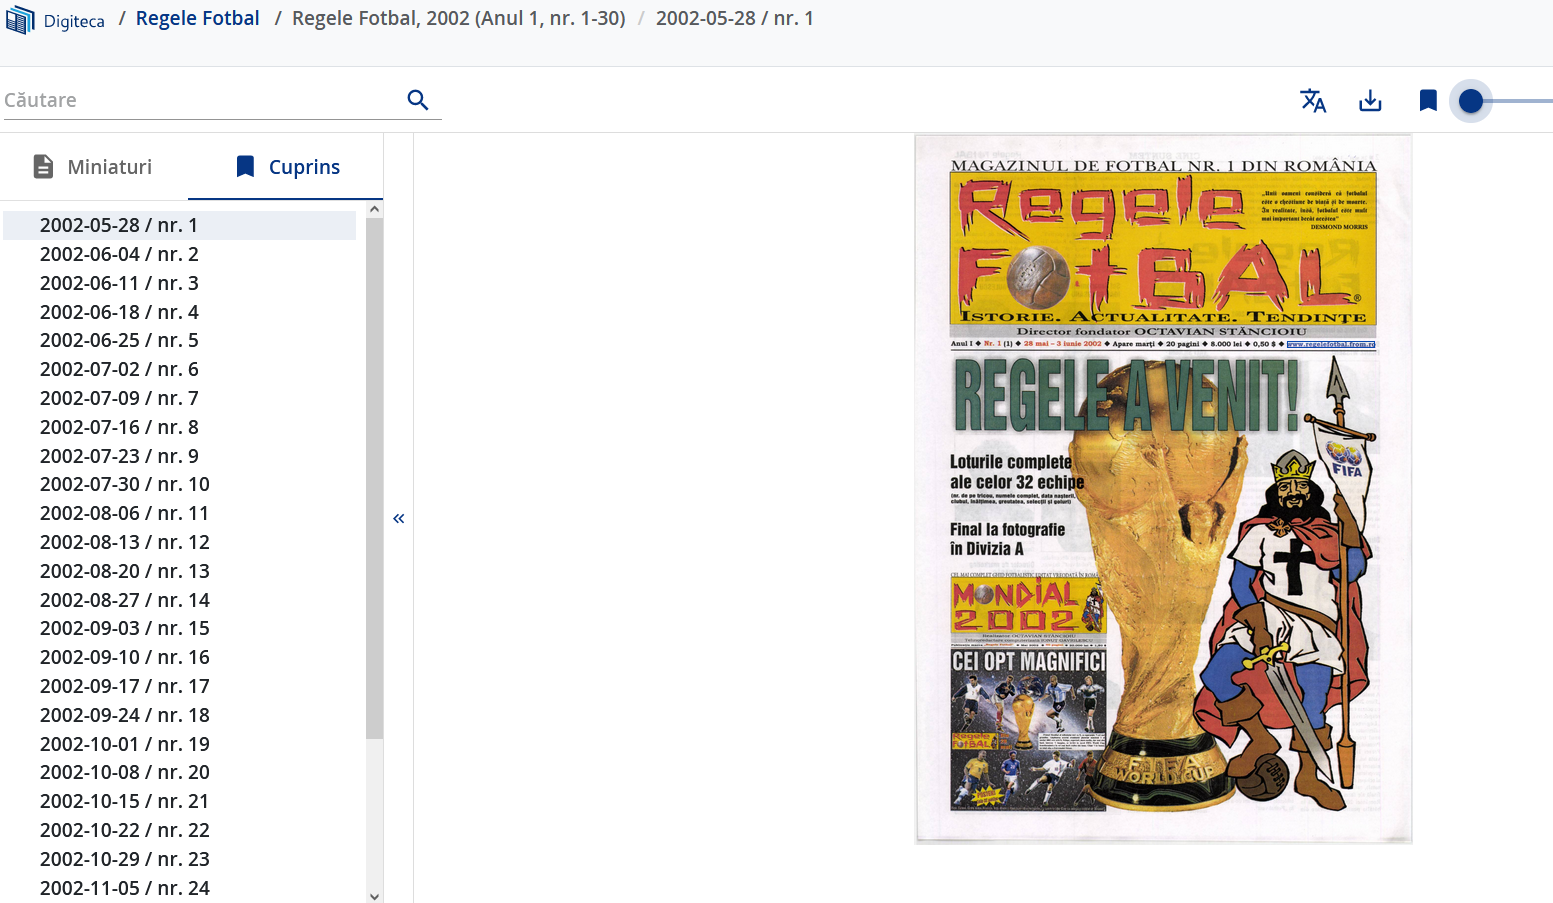Click the 2002-05-28 / nr. 1 breadcrumb
This screenshot has width=1553, height=903.
pyautogui.click(x=735, y=18)
